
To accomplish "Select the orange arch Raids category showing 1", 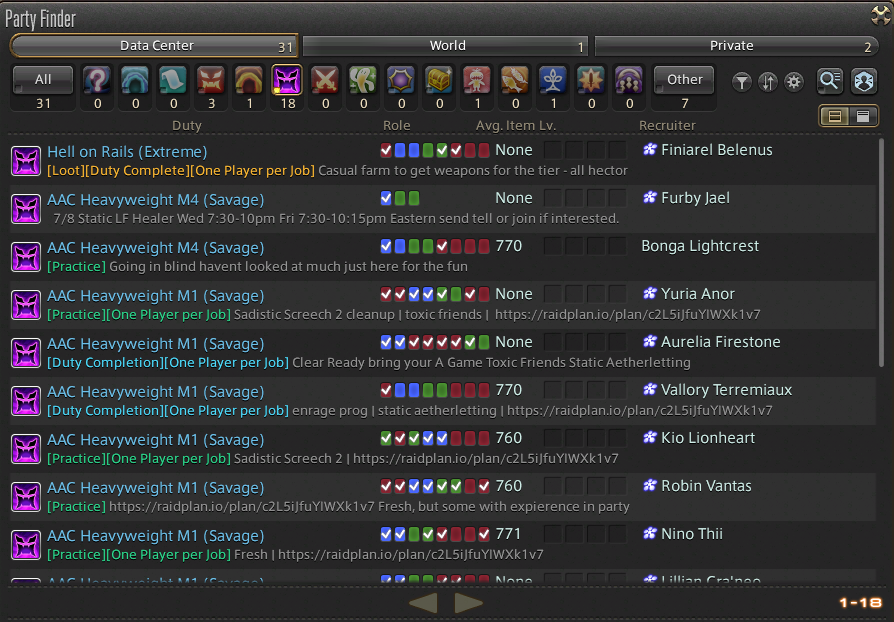I will coord(249,80).
